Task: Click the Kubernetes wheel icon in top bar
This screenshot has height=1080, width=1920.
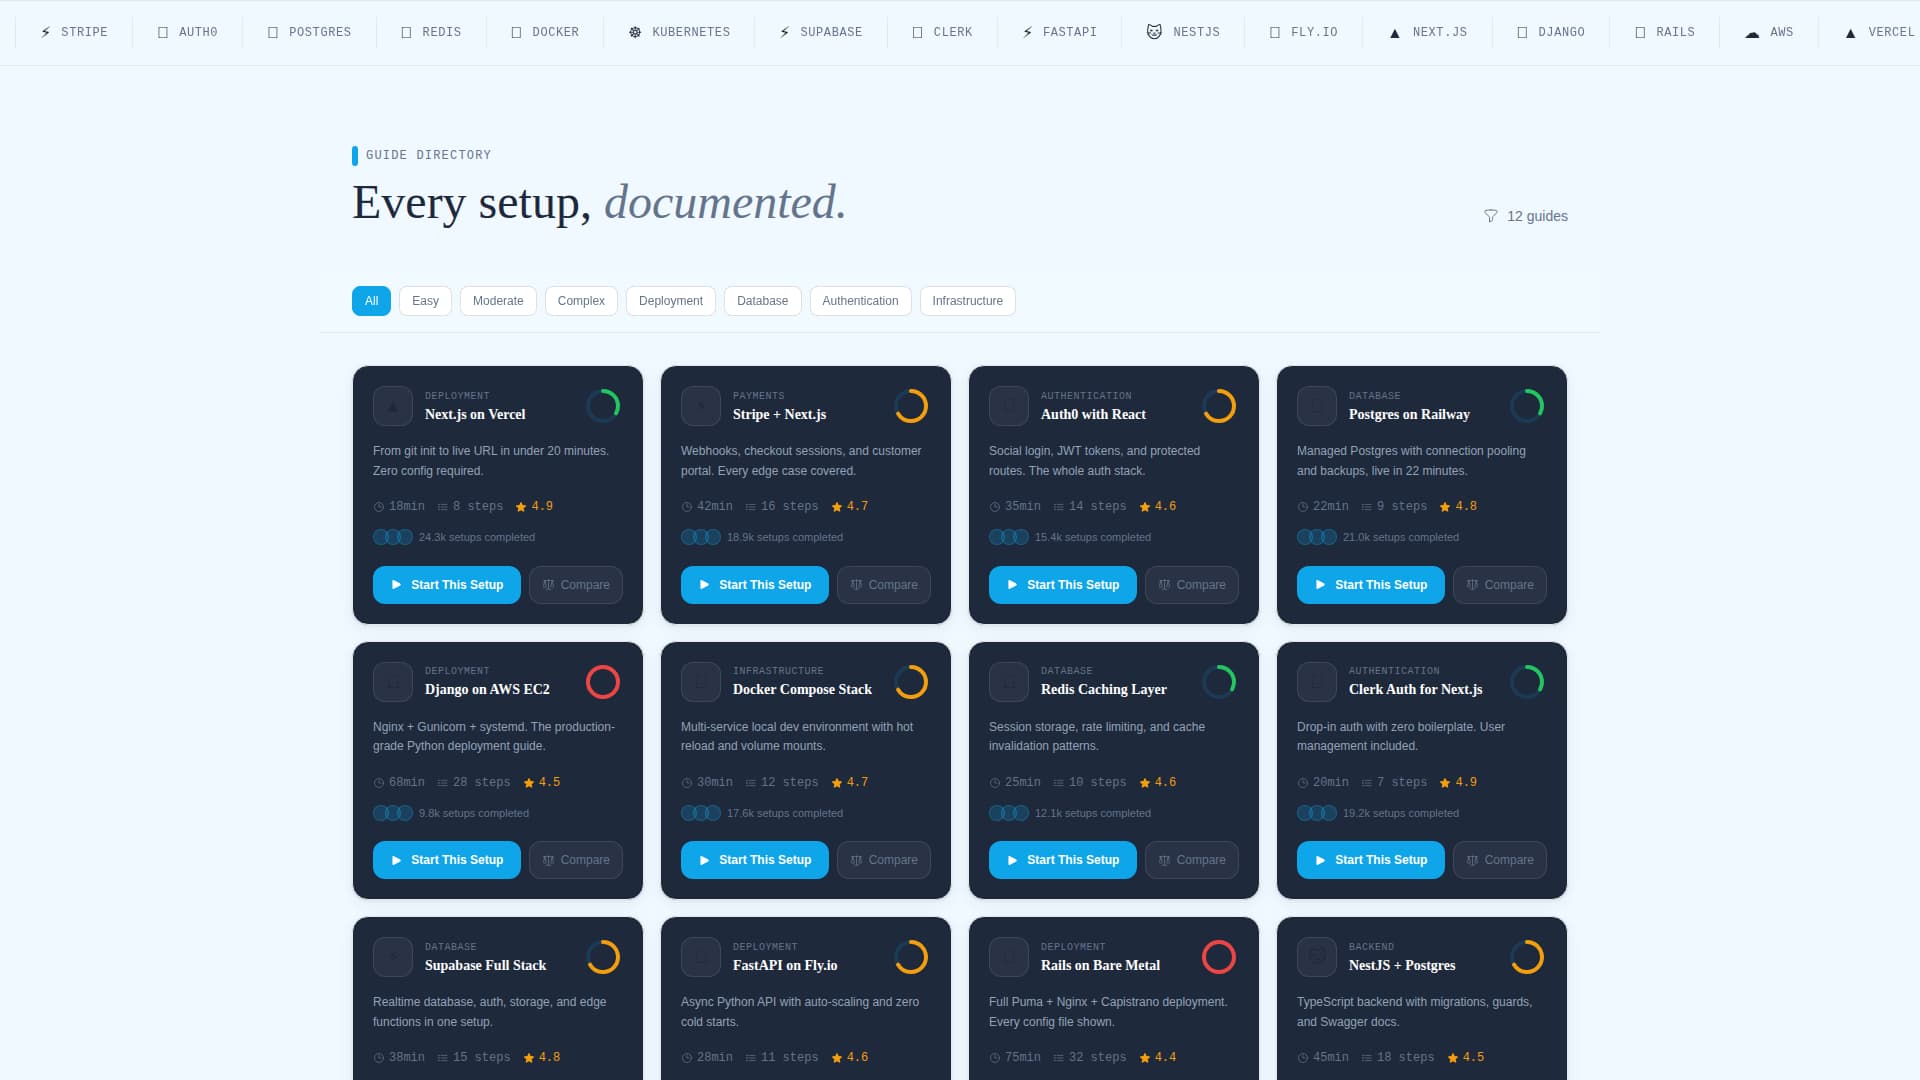Action: (635, 32)
